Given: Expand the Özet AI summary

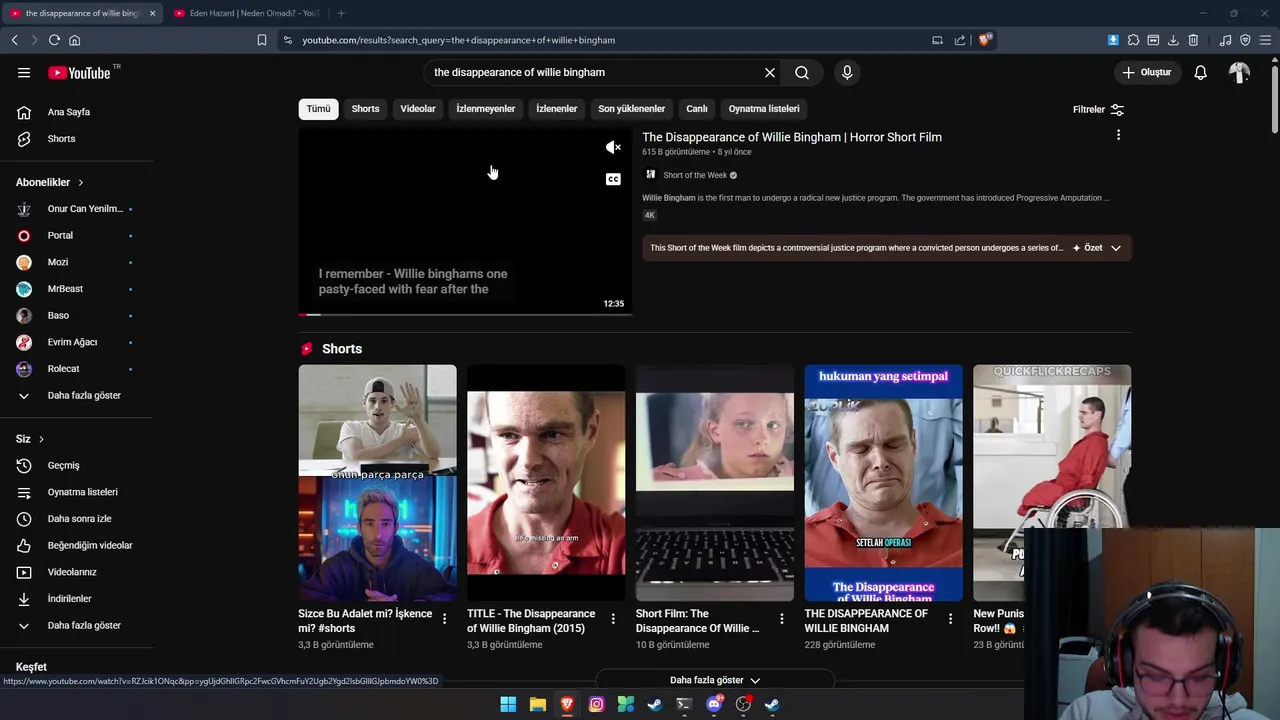Looking at the screenshot, I should [x=1097, y=248].
